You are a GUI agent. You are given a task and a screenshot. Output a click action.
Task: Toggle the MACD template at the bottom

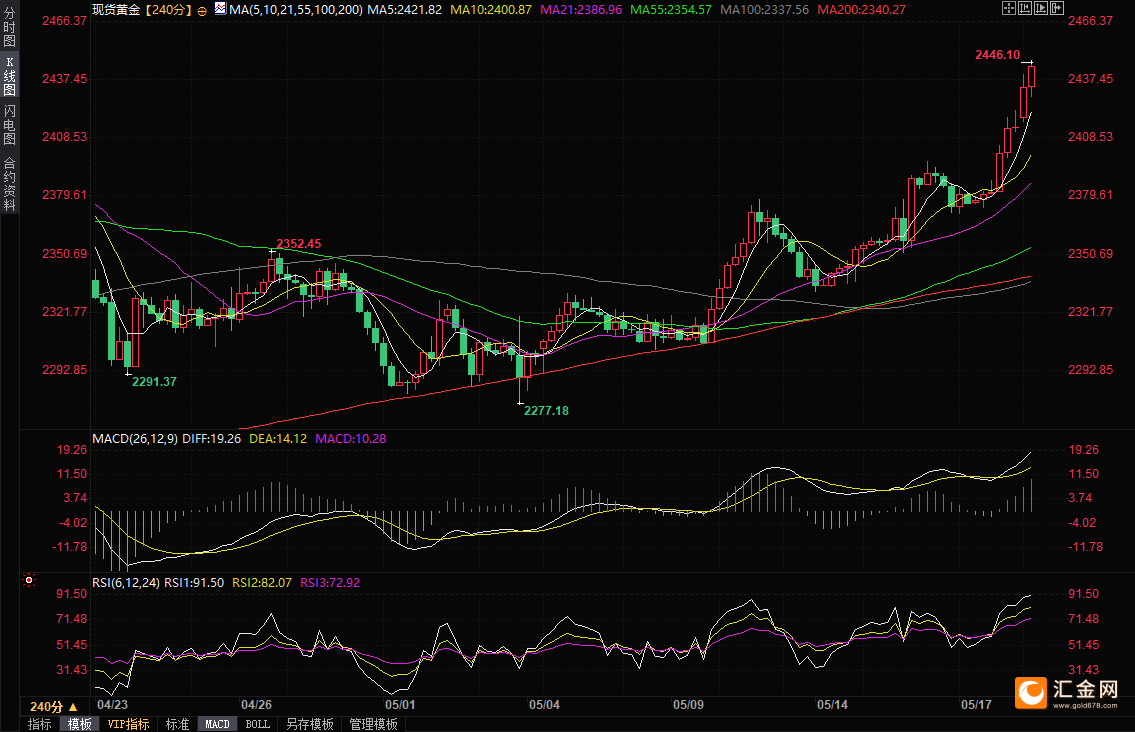(x=217, y=724)
